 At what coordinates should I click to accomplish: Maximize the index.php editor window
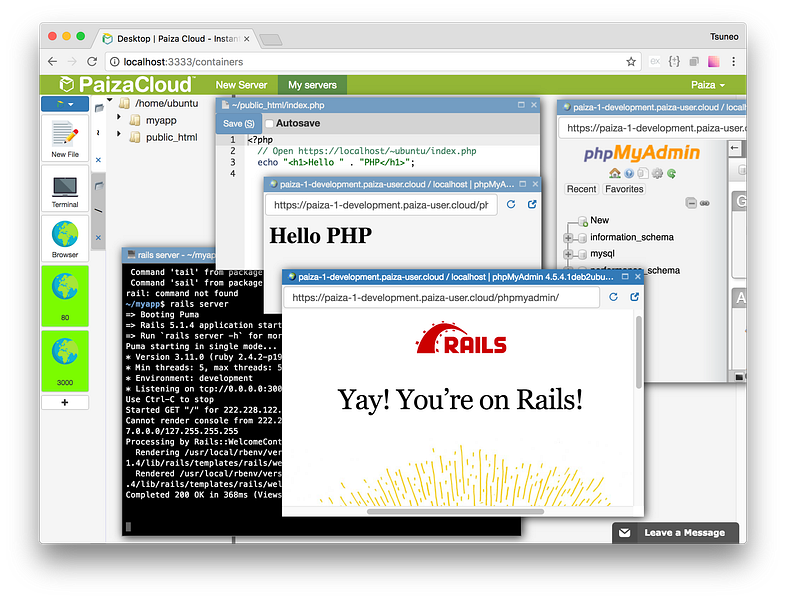pyautogui.click(x=521, y=105)
